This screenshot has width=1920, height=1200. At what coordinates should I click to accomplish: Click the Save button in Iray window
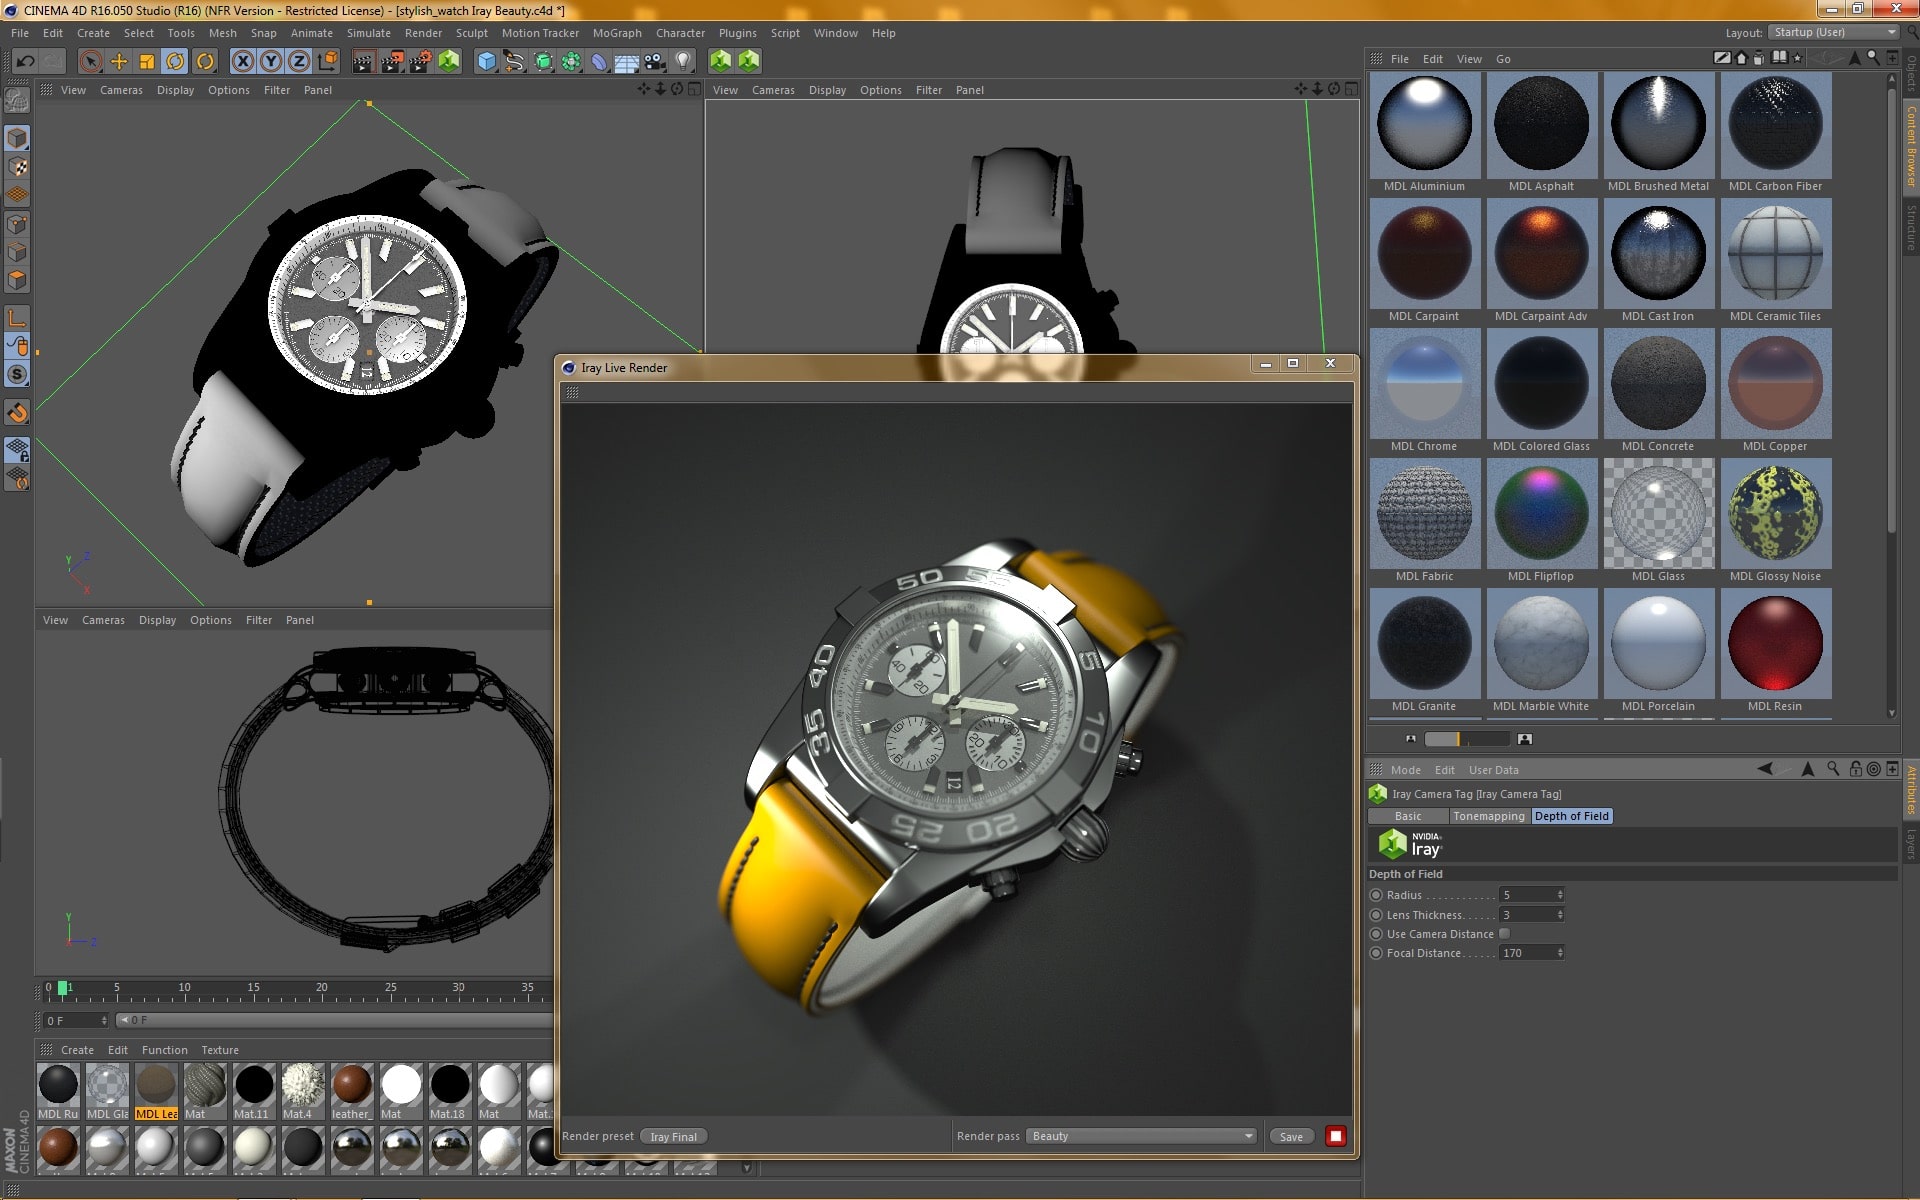[x=1290, y=1136]
